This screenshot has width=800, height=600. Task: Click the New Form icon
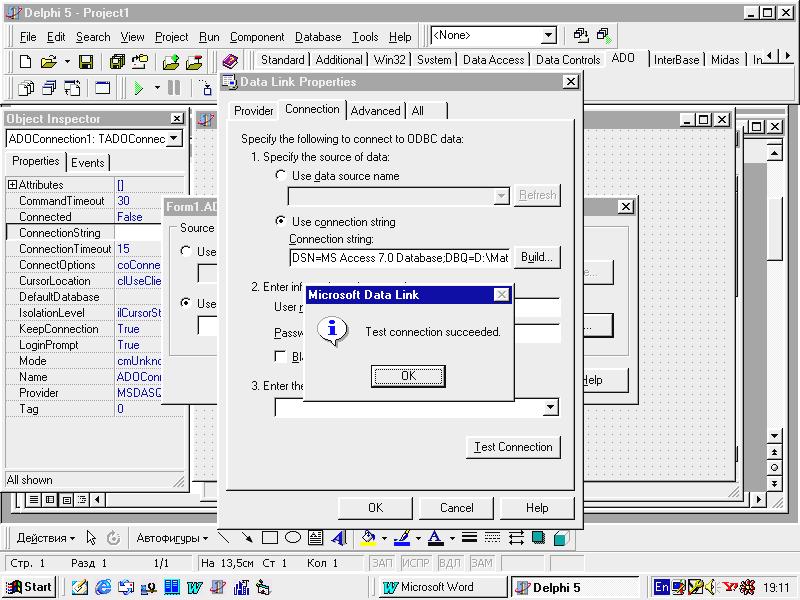[x=103, y=88]
